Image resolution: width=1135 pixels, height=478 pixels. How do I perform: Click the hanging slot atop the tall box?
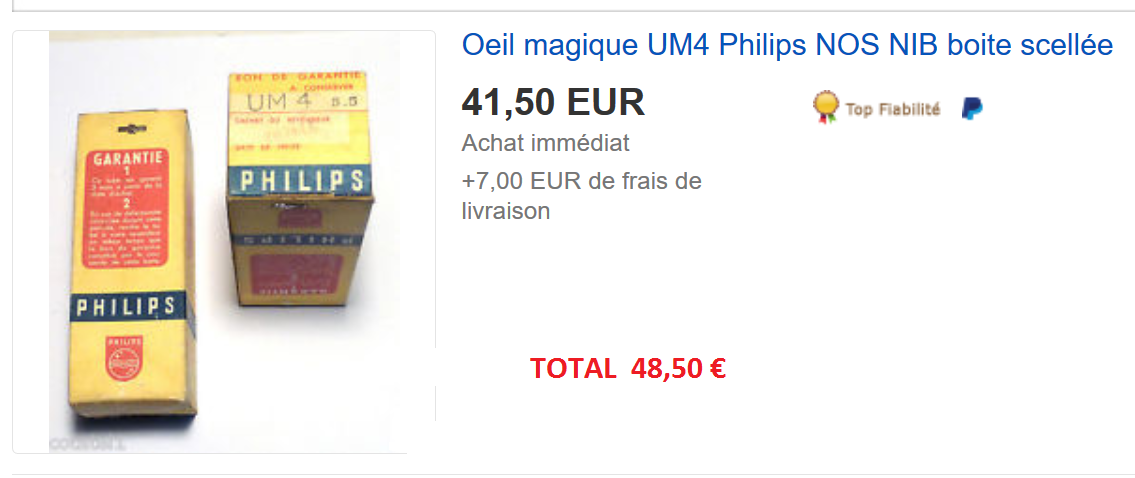(131, 130)
